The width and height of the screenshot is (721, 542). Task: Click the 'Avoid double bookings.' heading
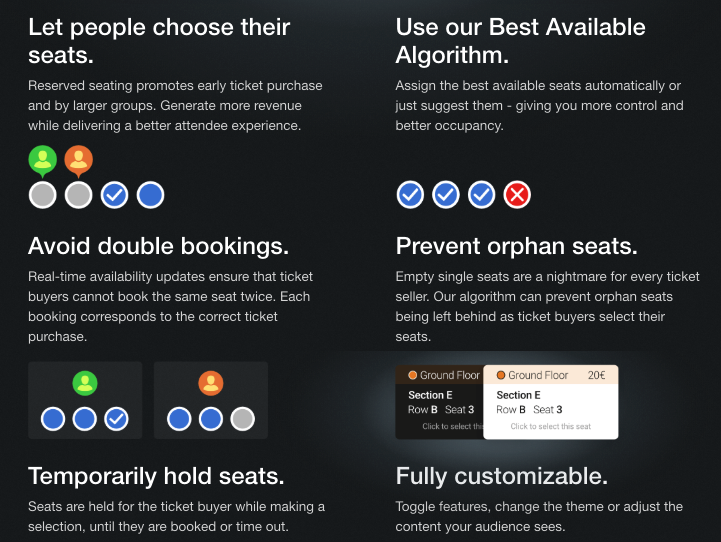(159, 246)
